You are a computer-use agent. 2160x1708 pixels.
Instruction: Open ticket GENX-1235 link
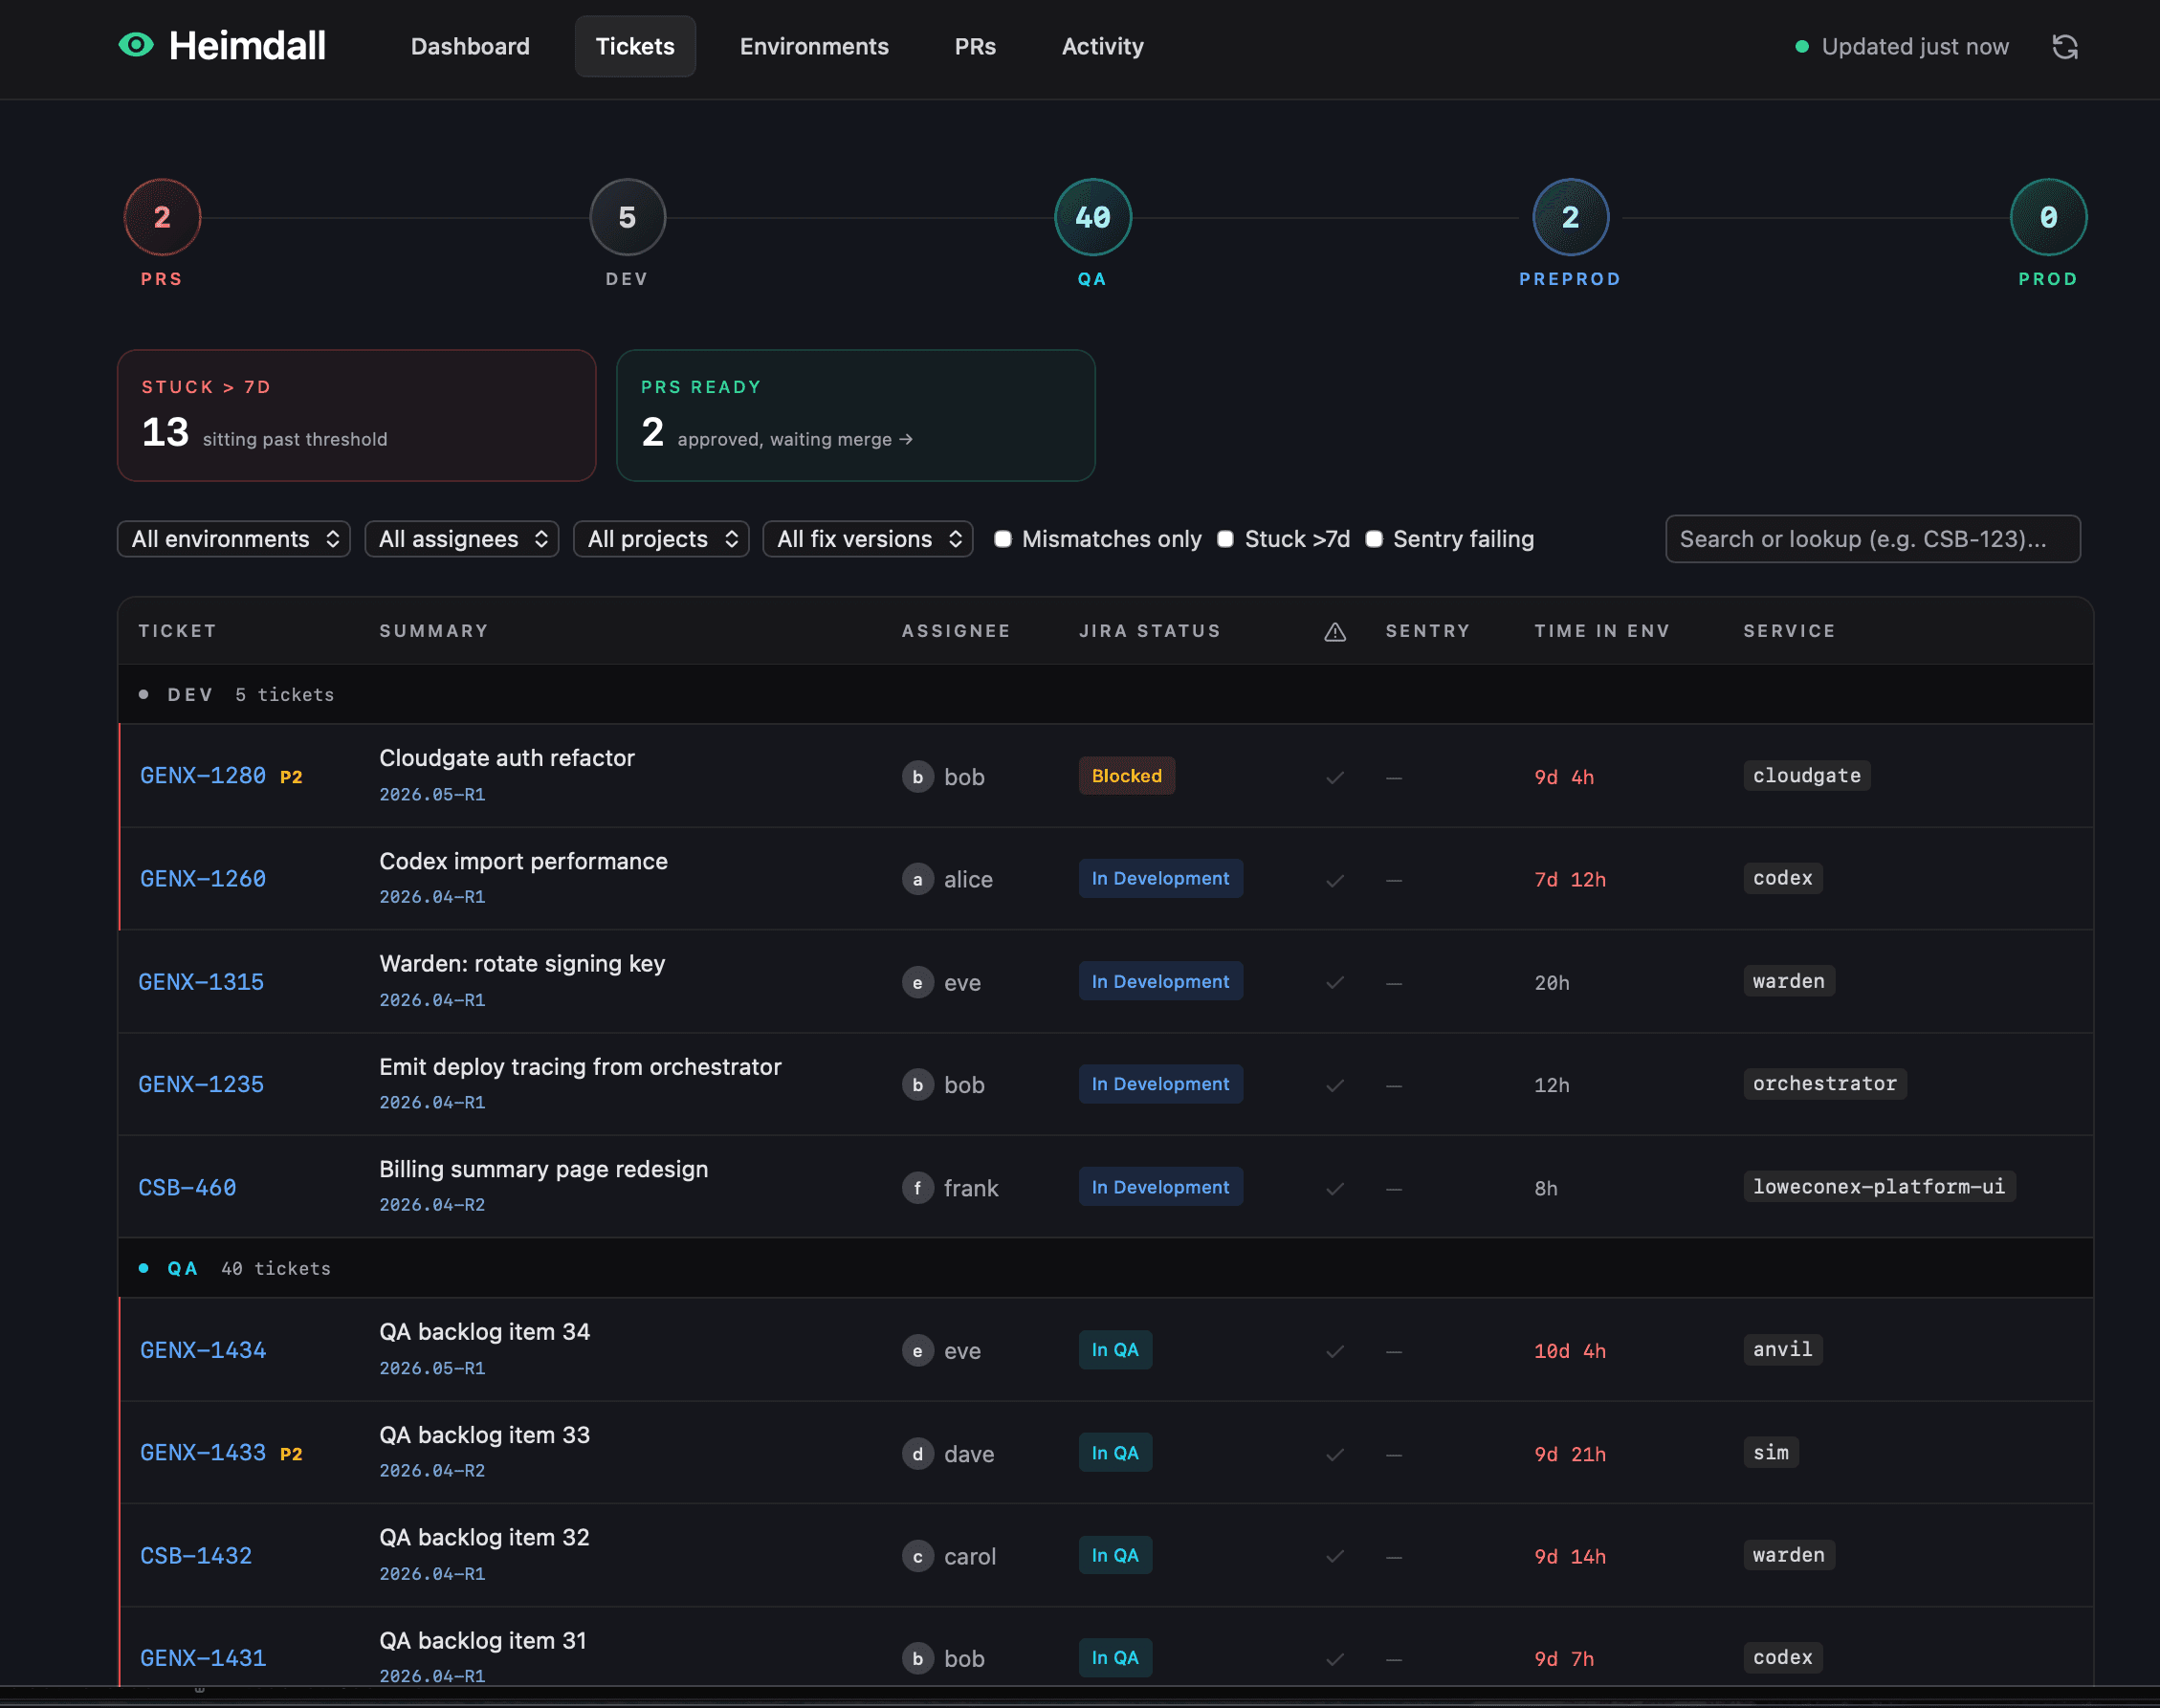(201, 1084)
